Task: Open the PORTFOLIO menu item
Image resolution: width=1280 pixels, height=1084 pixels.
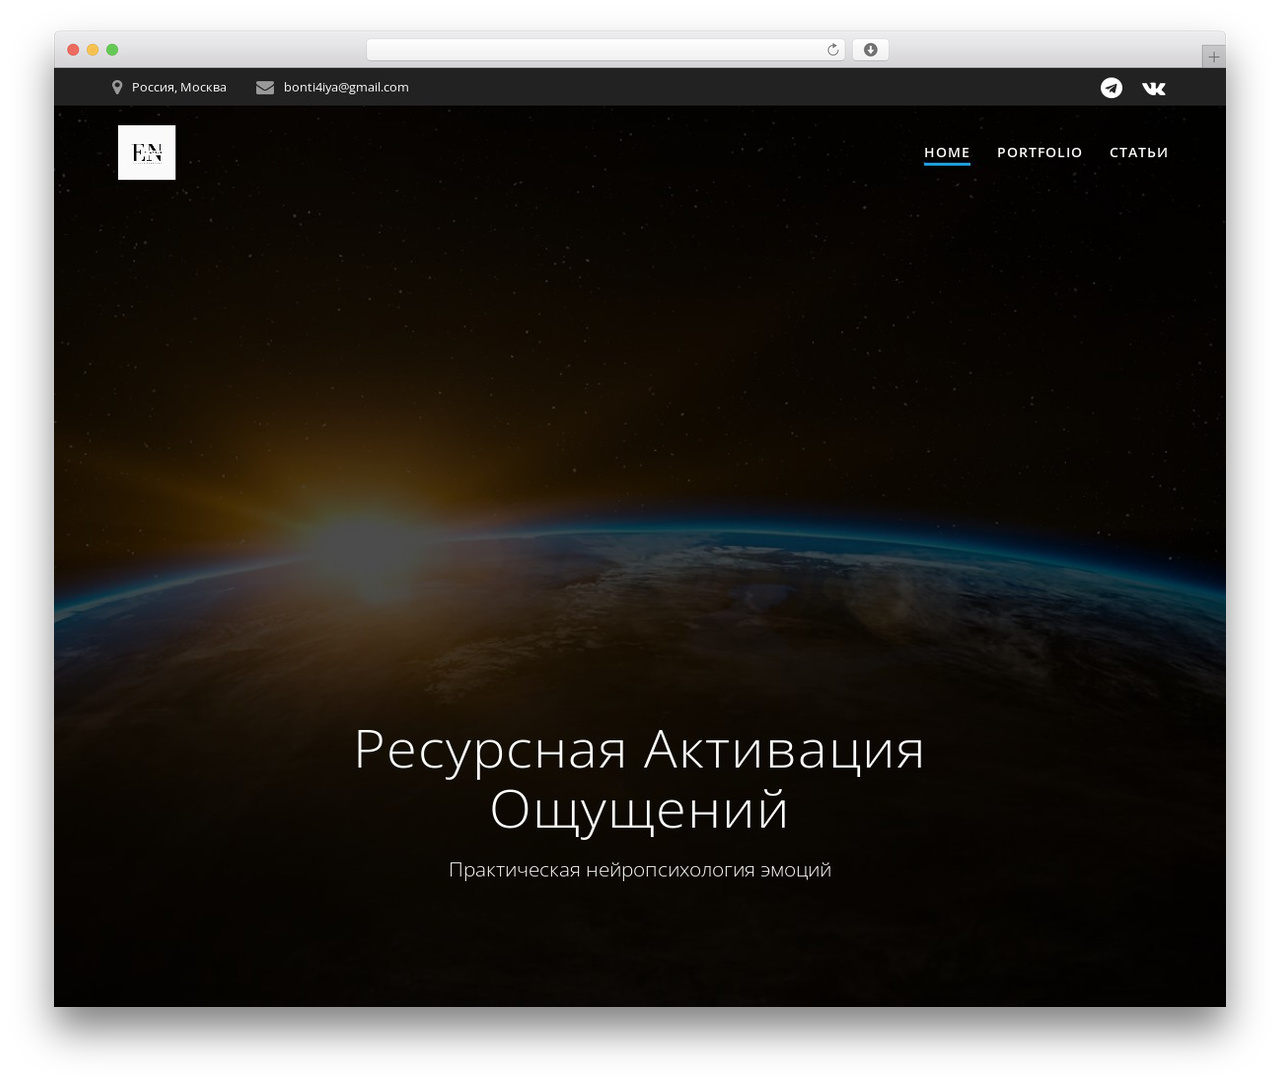Action: pyautogui.click(x=1040, y=152)
